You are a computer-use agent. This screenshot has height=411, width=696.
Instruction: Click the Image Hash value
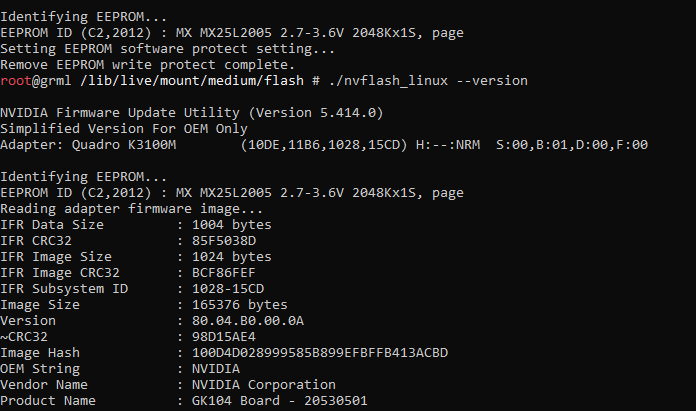(320, 352)
